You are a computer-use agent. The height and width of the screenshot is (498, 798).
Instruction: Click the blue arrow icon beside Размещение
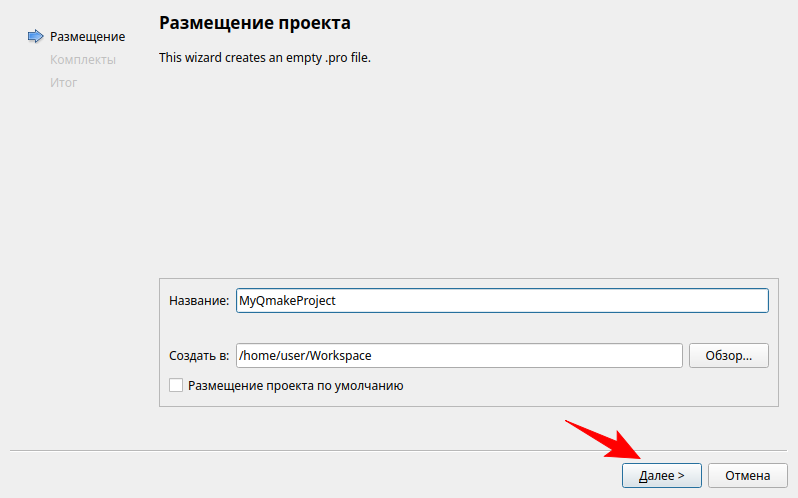[35, 37]
